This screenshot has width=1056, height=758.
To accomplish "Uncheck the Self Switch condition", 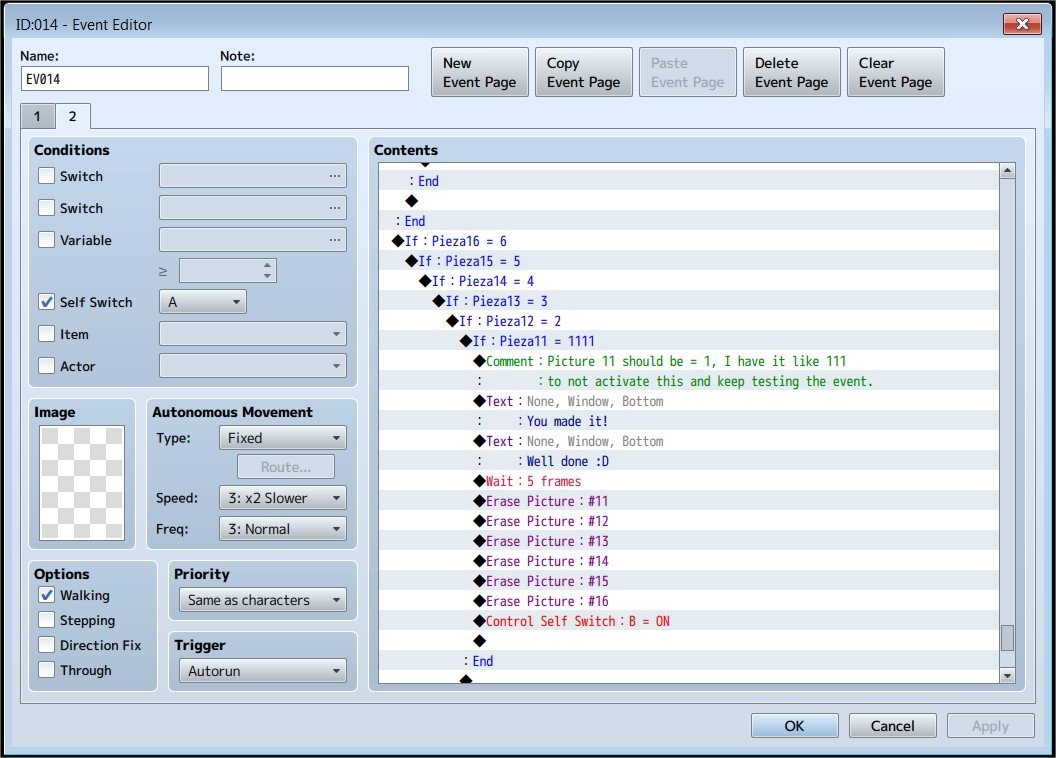I will 46,302.
